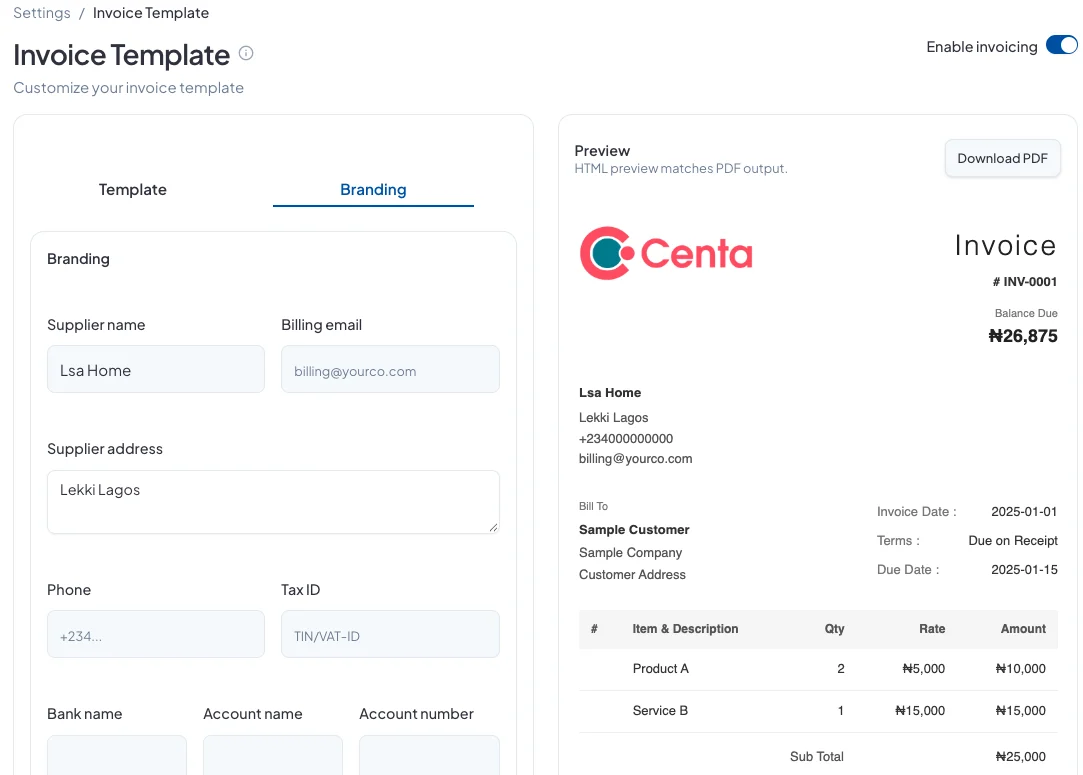Click the Product A rate '₦5,000'
Viewport: 1083px width, 775px height.
click(x=923, y=669)
